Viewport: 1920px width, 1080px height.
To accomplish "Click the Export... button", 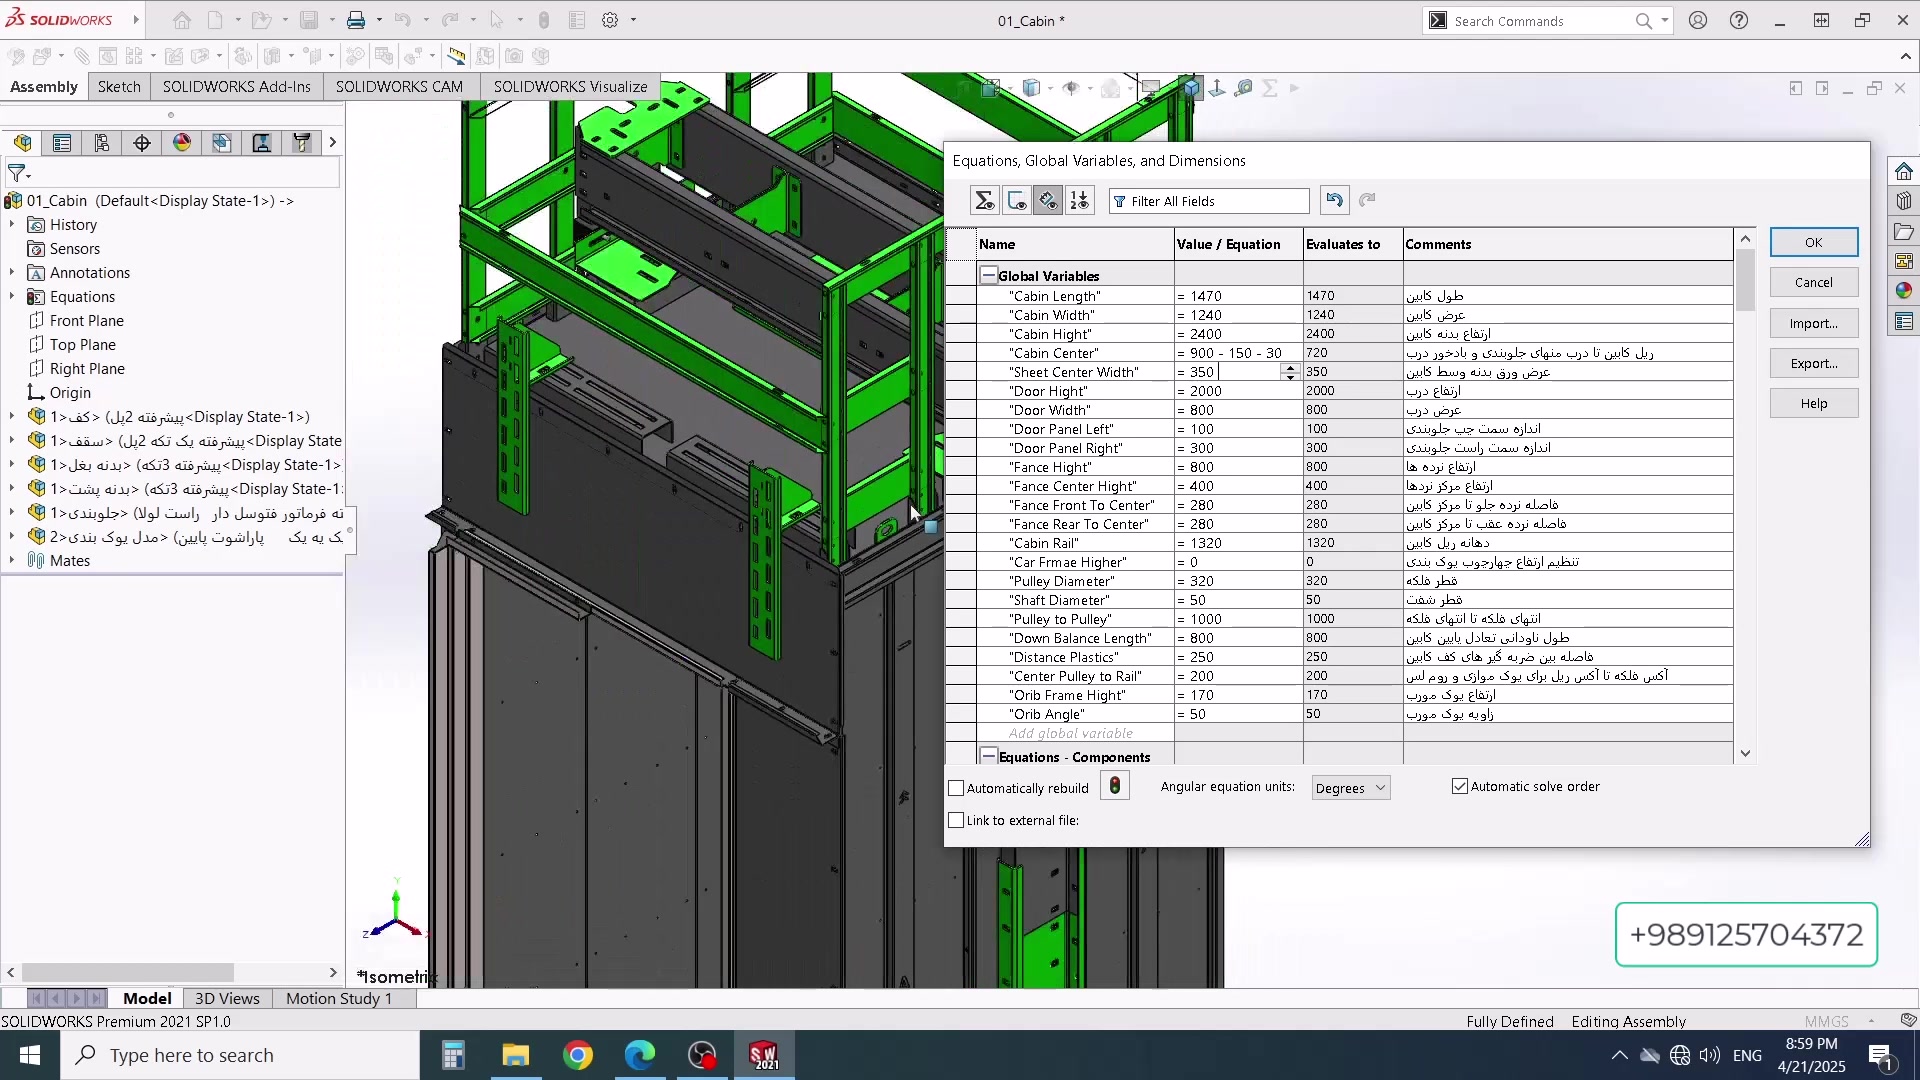I will click(1813, 364).
